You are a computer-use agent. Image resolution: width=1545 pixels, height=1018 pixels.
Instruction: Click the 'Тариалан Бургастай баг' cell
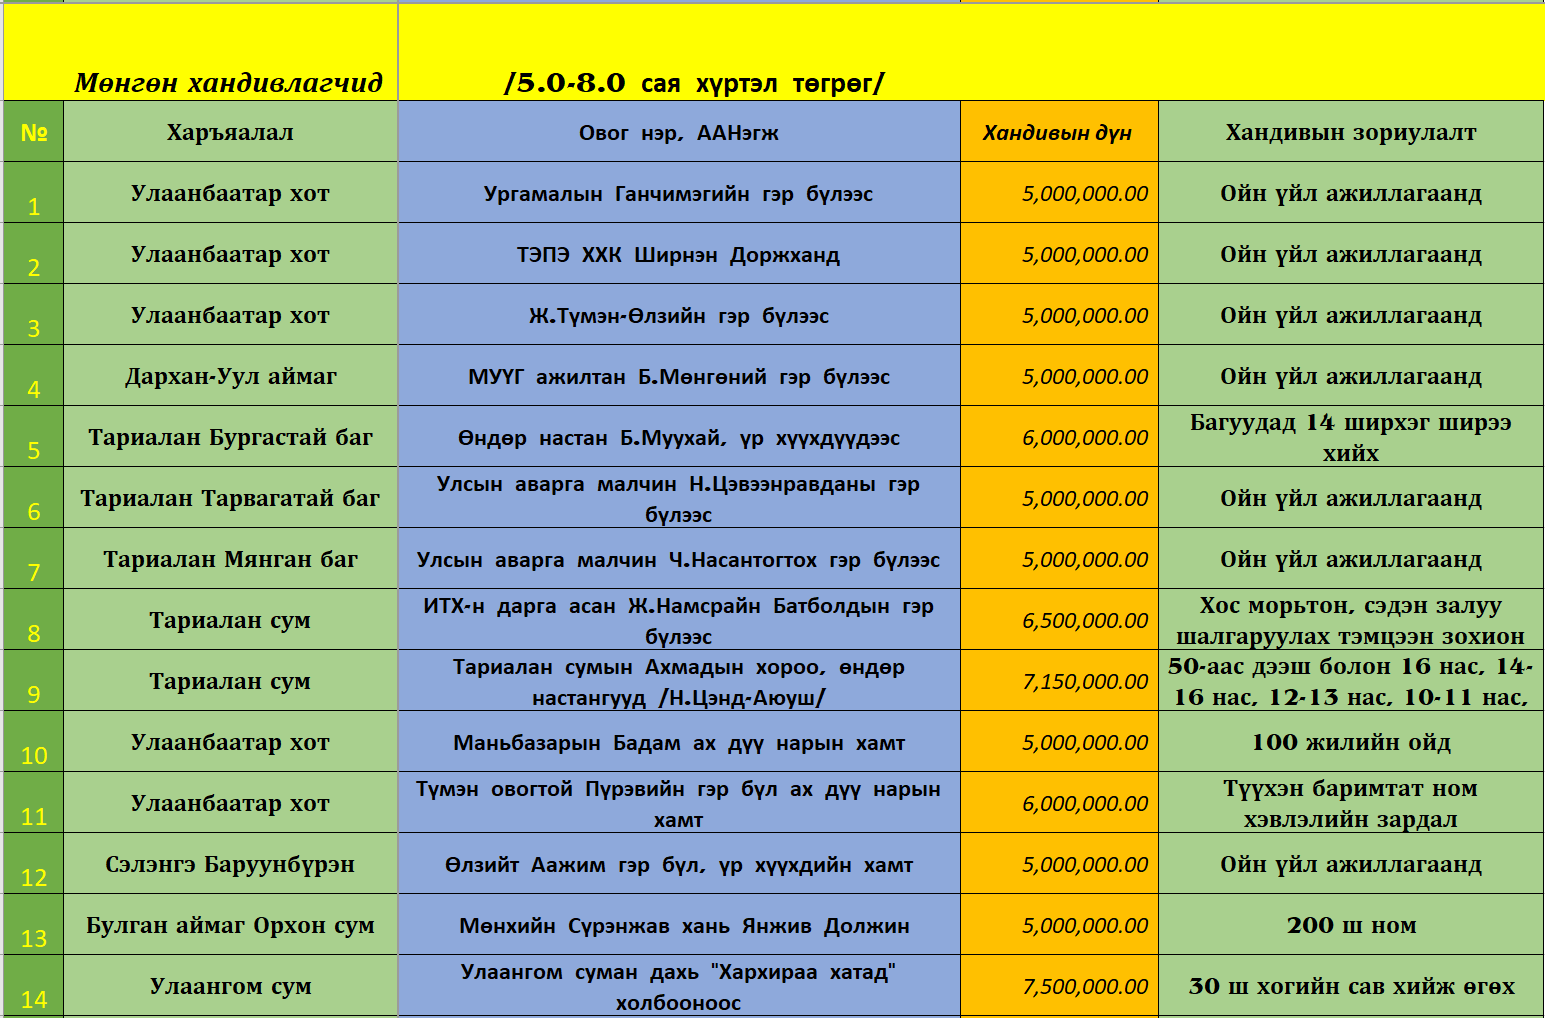click(230, 437)
